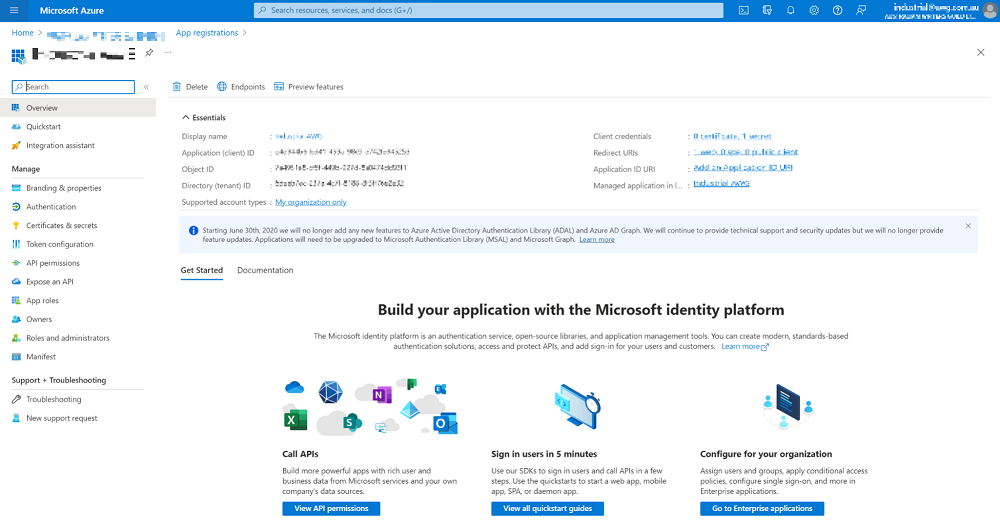This screenshot has height=522, width=1000.
Task: Switch to the Documentation tab
Action: point(265,270)
